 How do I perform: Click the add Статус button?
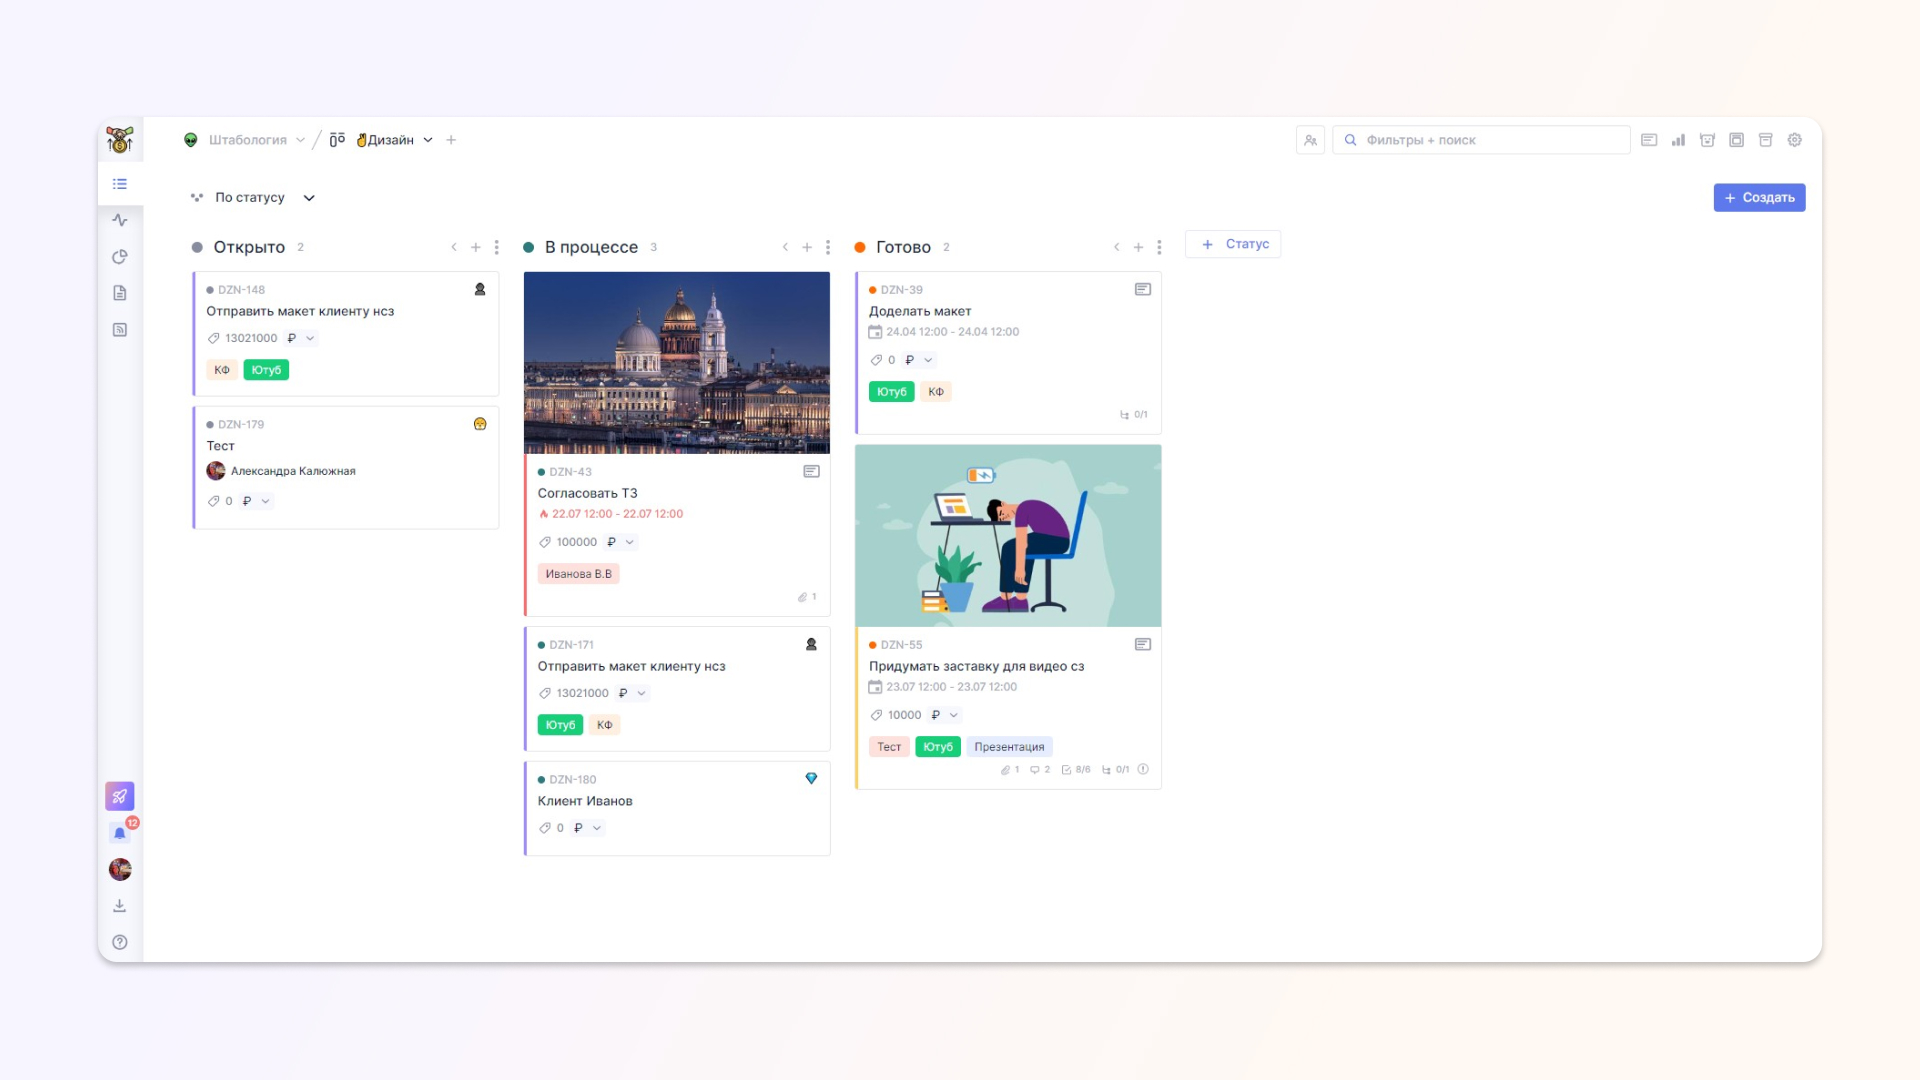pos(1233,244)
